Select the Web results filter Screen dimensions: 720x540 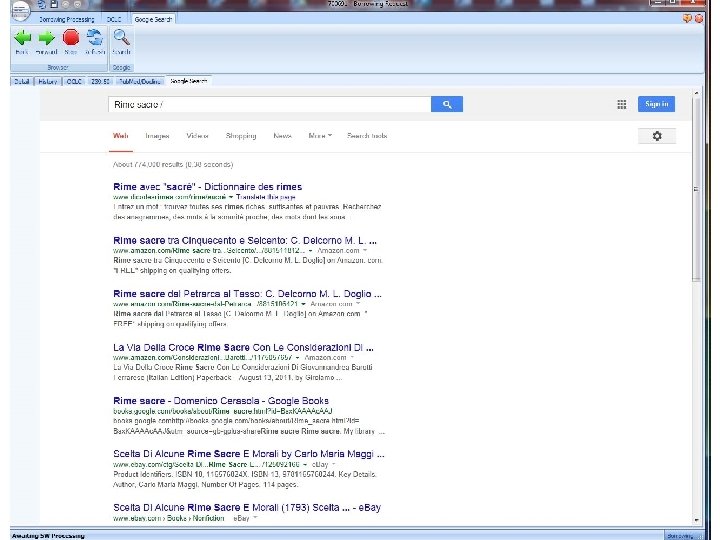(x=121, y=136)
